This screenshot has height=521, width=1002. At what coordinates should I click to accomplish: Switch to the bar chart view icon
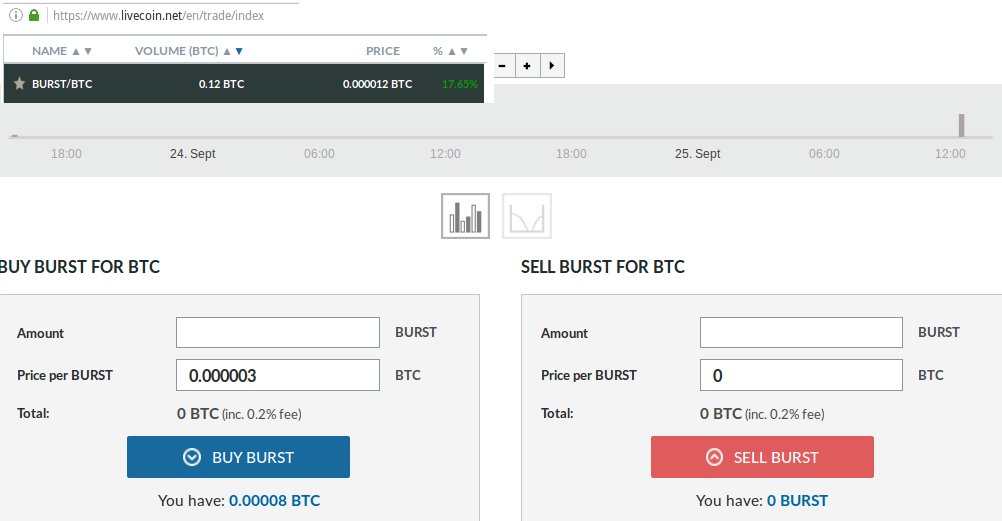pyautogui.click(x=465, y=216)
